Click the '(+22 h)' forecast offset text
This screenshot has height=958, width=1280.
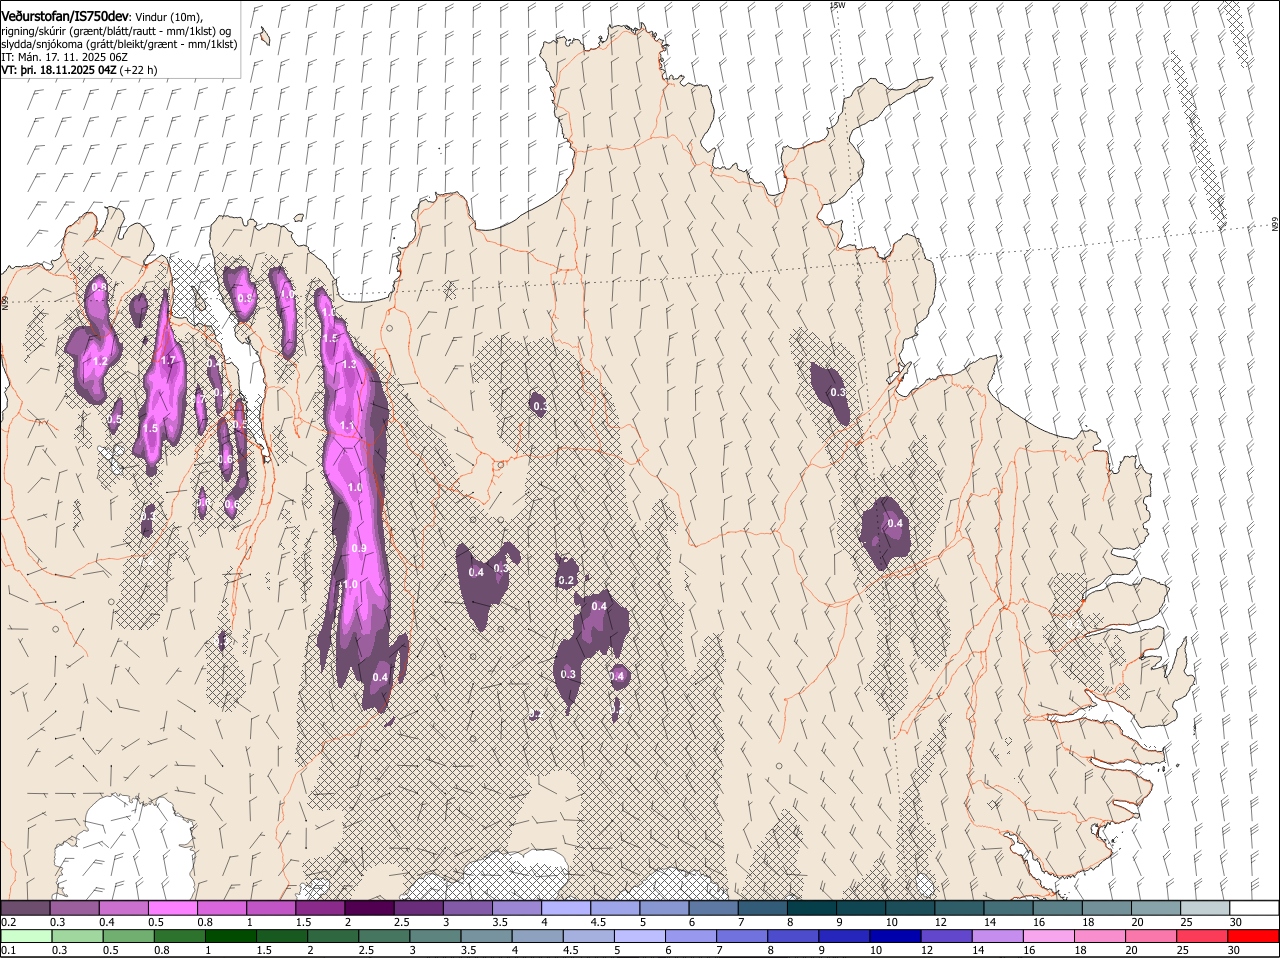pyautogui.click(x=138, y=71)
